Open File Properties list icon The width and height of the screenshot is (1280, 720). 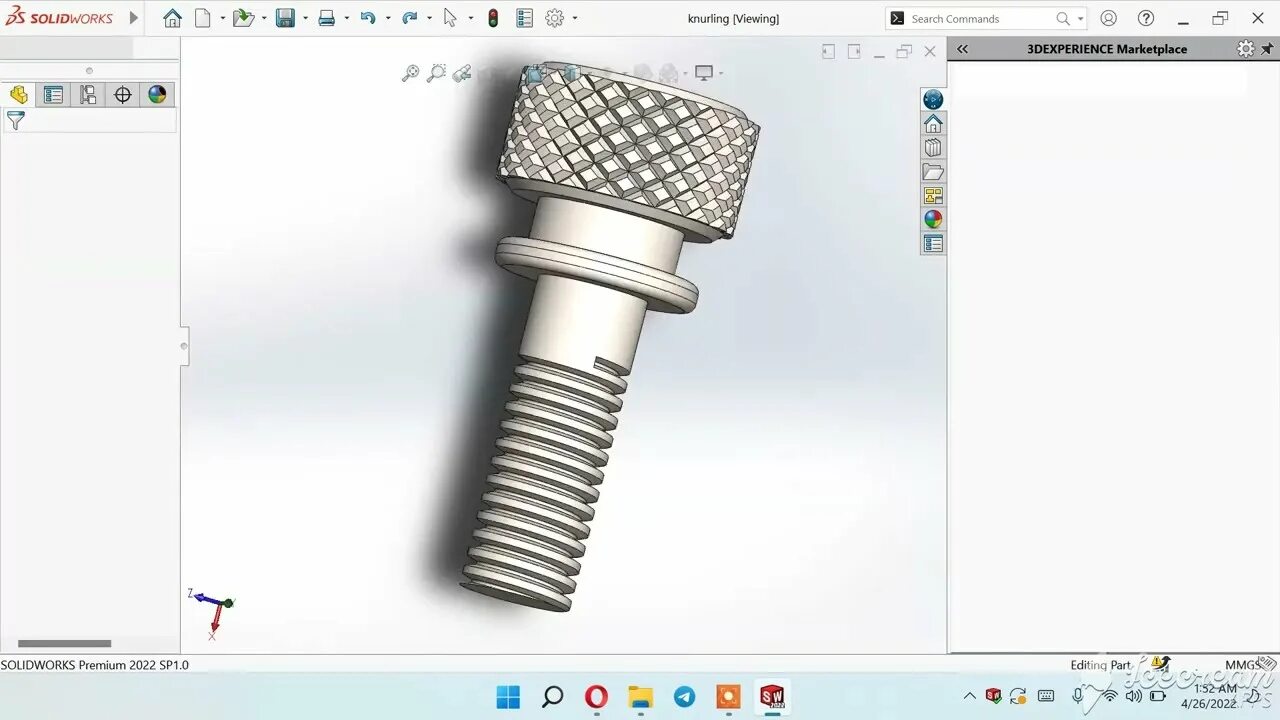coord(525,18)
